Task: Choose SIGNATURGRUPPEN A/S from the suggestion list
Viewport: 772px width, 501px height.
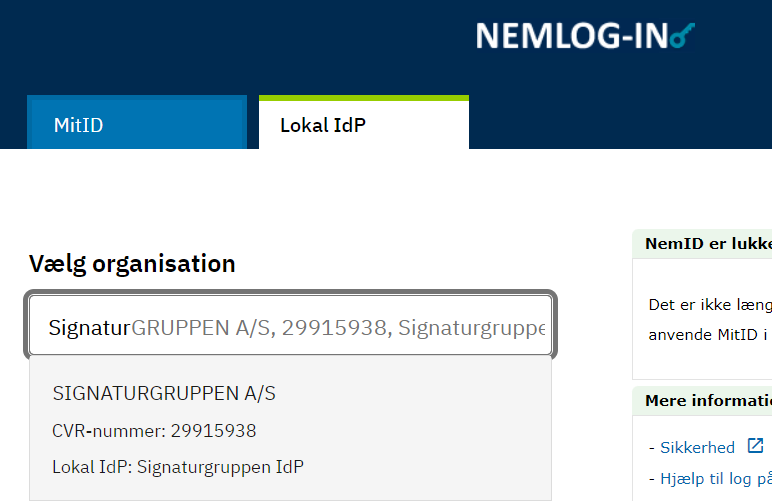Action: click(164, 394)
